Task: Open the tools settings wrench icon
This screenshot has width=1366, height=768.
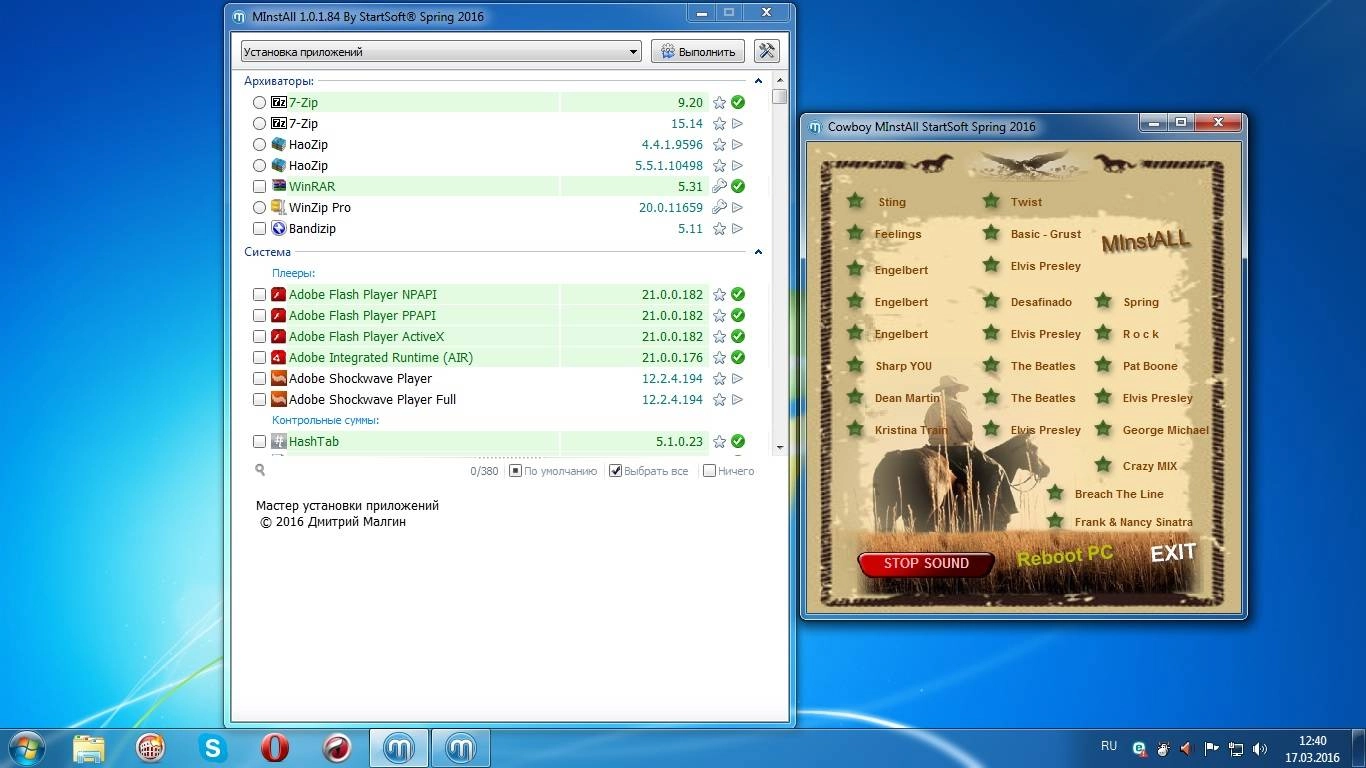Action: point(766,51)
